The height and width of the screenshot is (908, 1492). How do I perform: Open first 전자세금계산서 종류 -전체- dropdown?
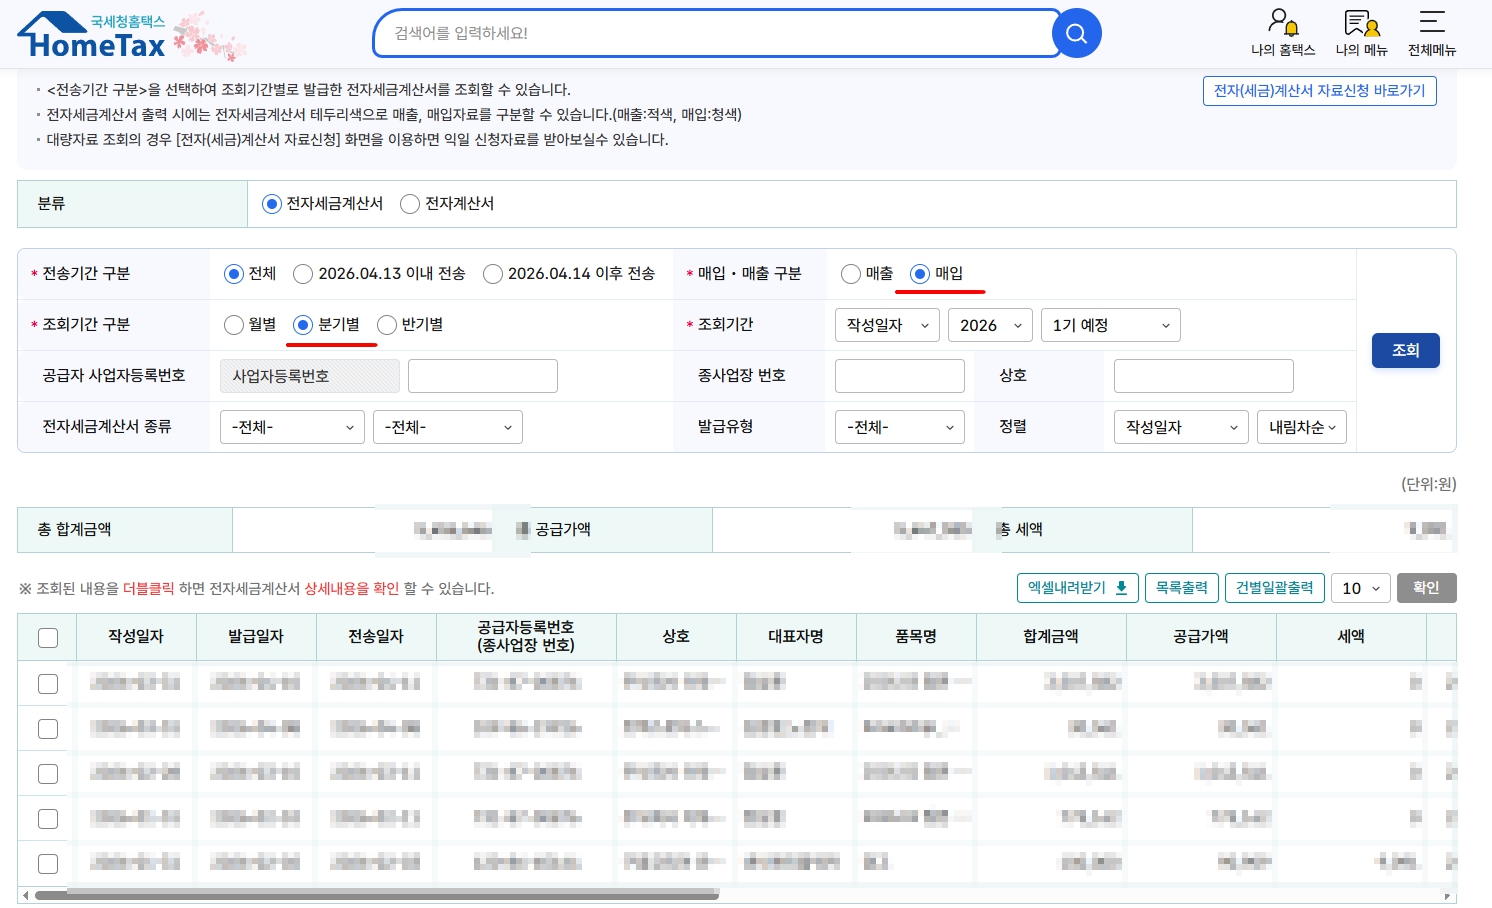click(292, 427)
